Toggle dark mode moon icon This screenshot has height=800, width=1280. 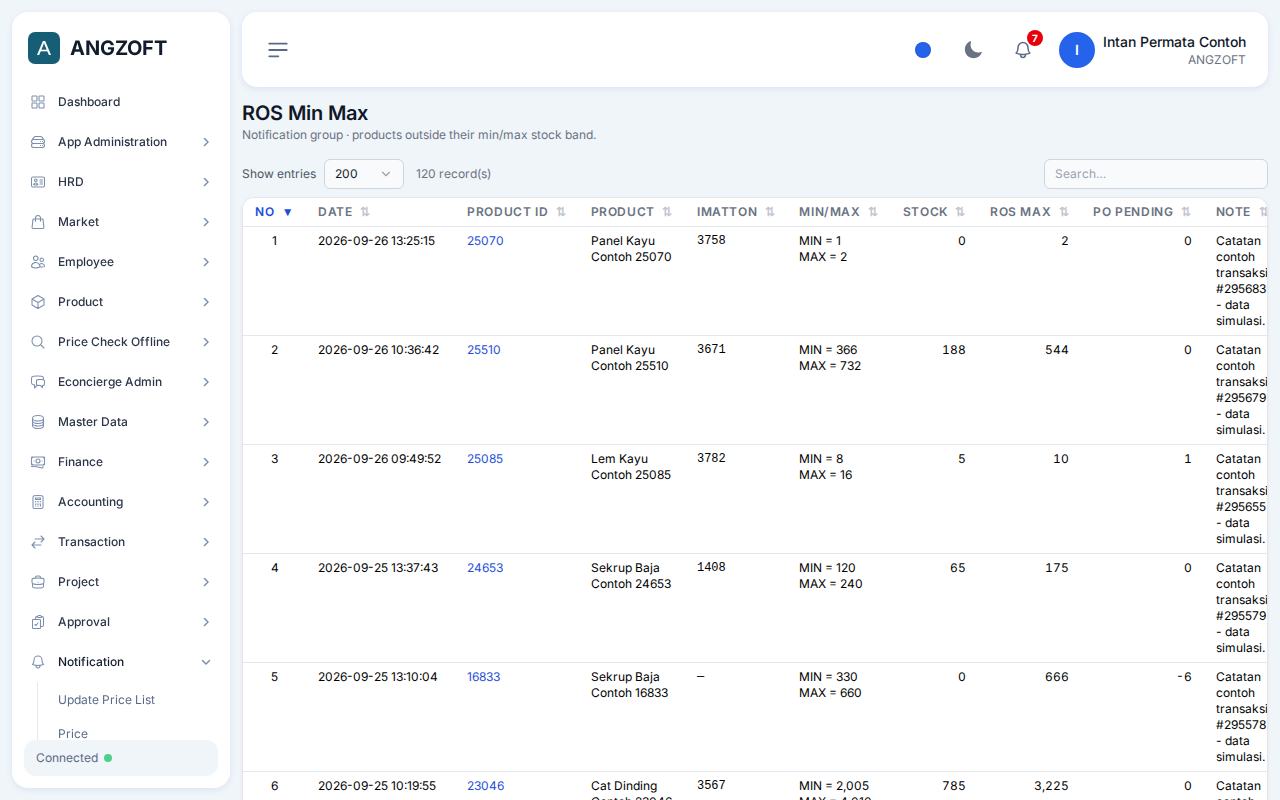[x=973, y=50]
